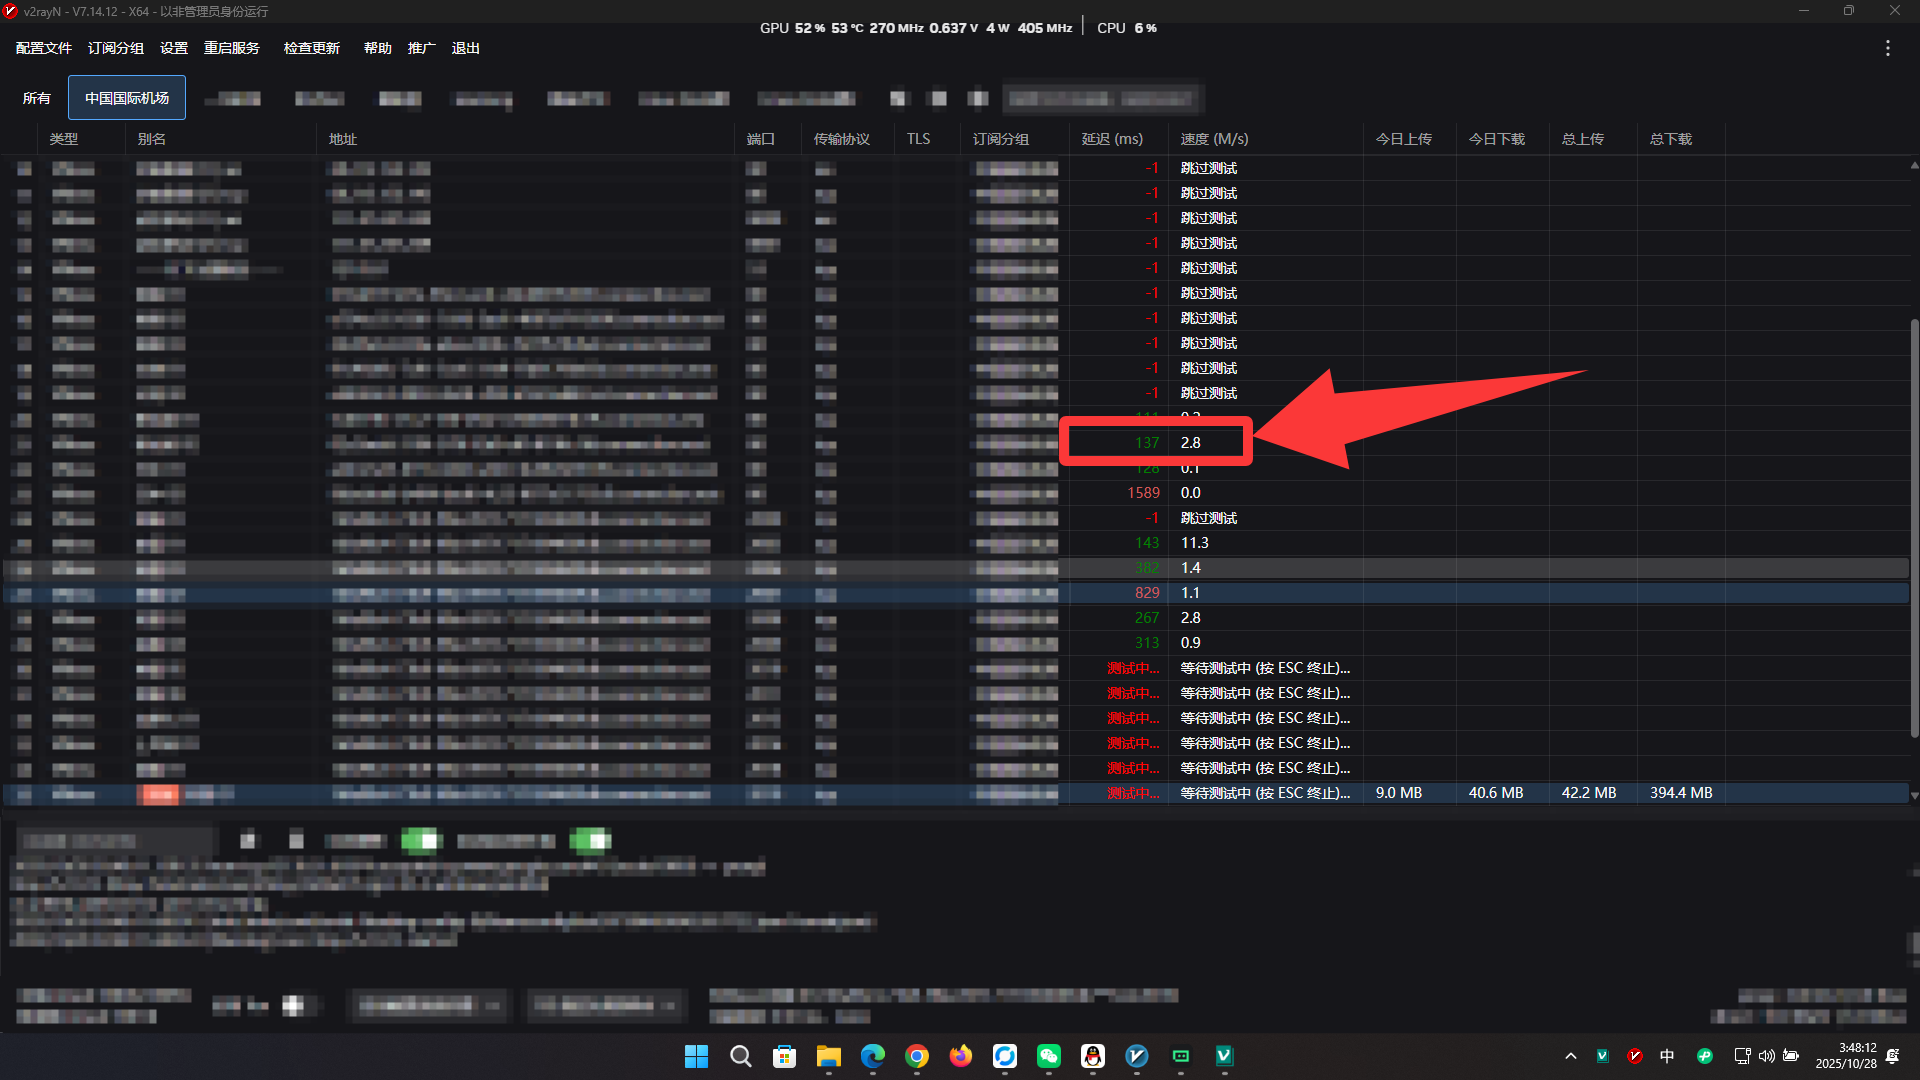Image resolution: width=1920 pixels, height=1080 pixels.
Task: Launch Firefox from the taskbar
Action: tap(960, 1056)
